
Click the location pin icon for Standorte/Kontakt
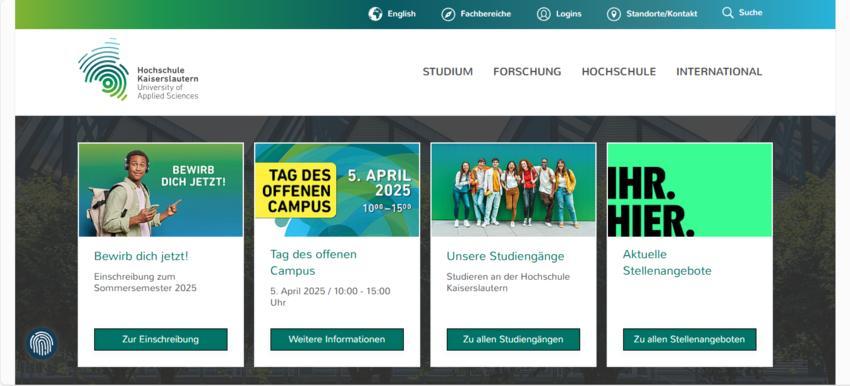point(614,14)
